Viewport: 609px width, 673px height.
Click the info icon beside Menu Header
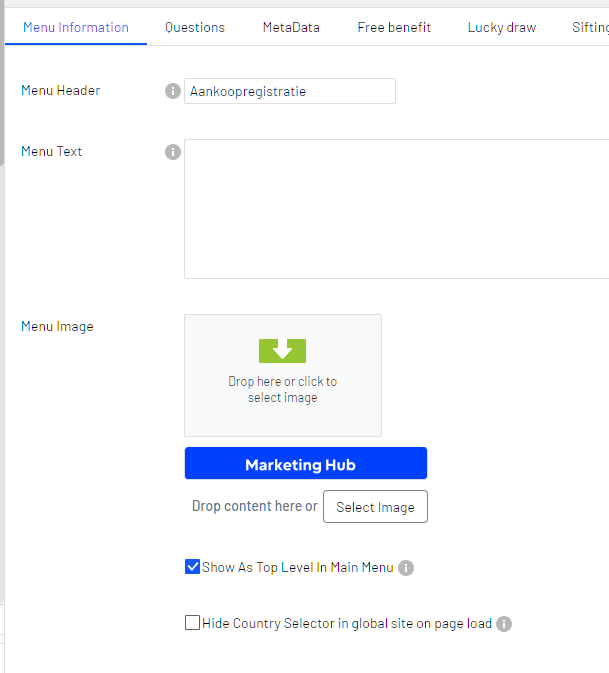172,91
